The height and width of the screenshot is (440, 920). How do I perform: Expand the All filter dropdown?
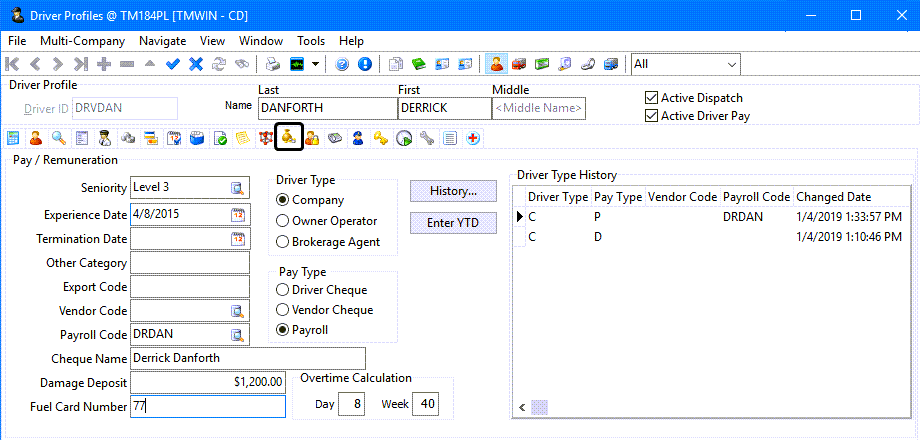click(732, 64)
